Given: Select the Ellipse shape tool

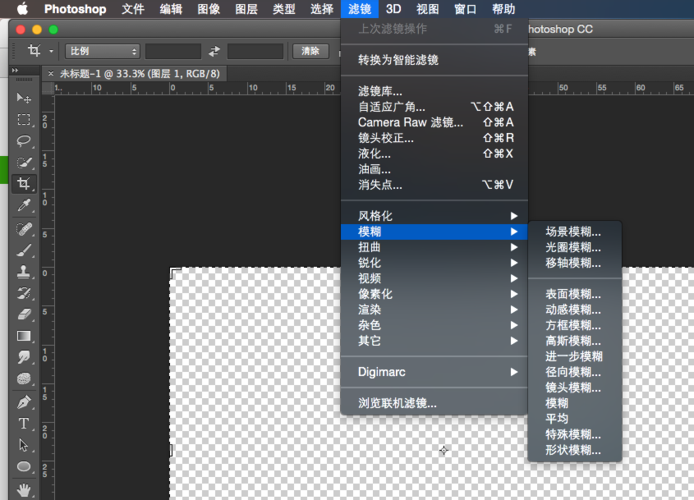Looking at the screenshot, I should point(23,467).
